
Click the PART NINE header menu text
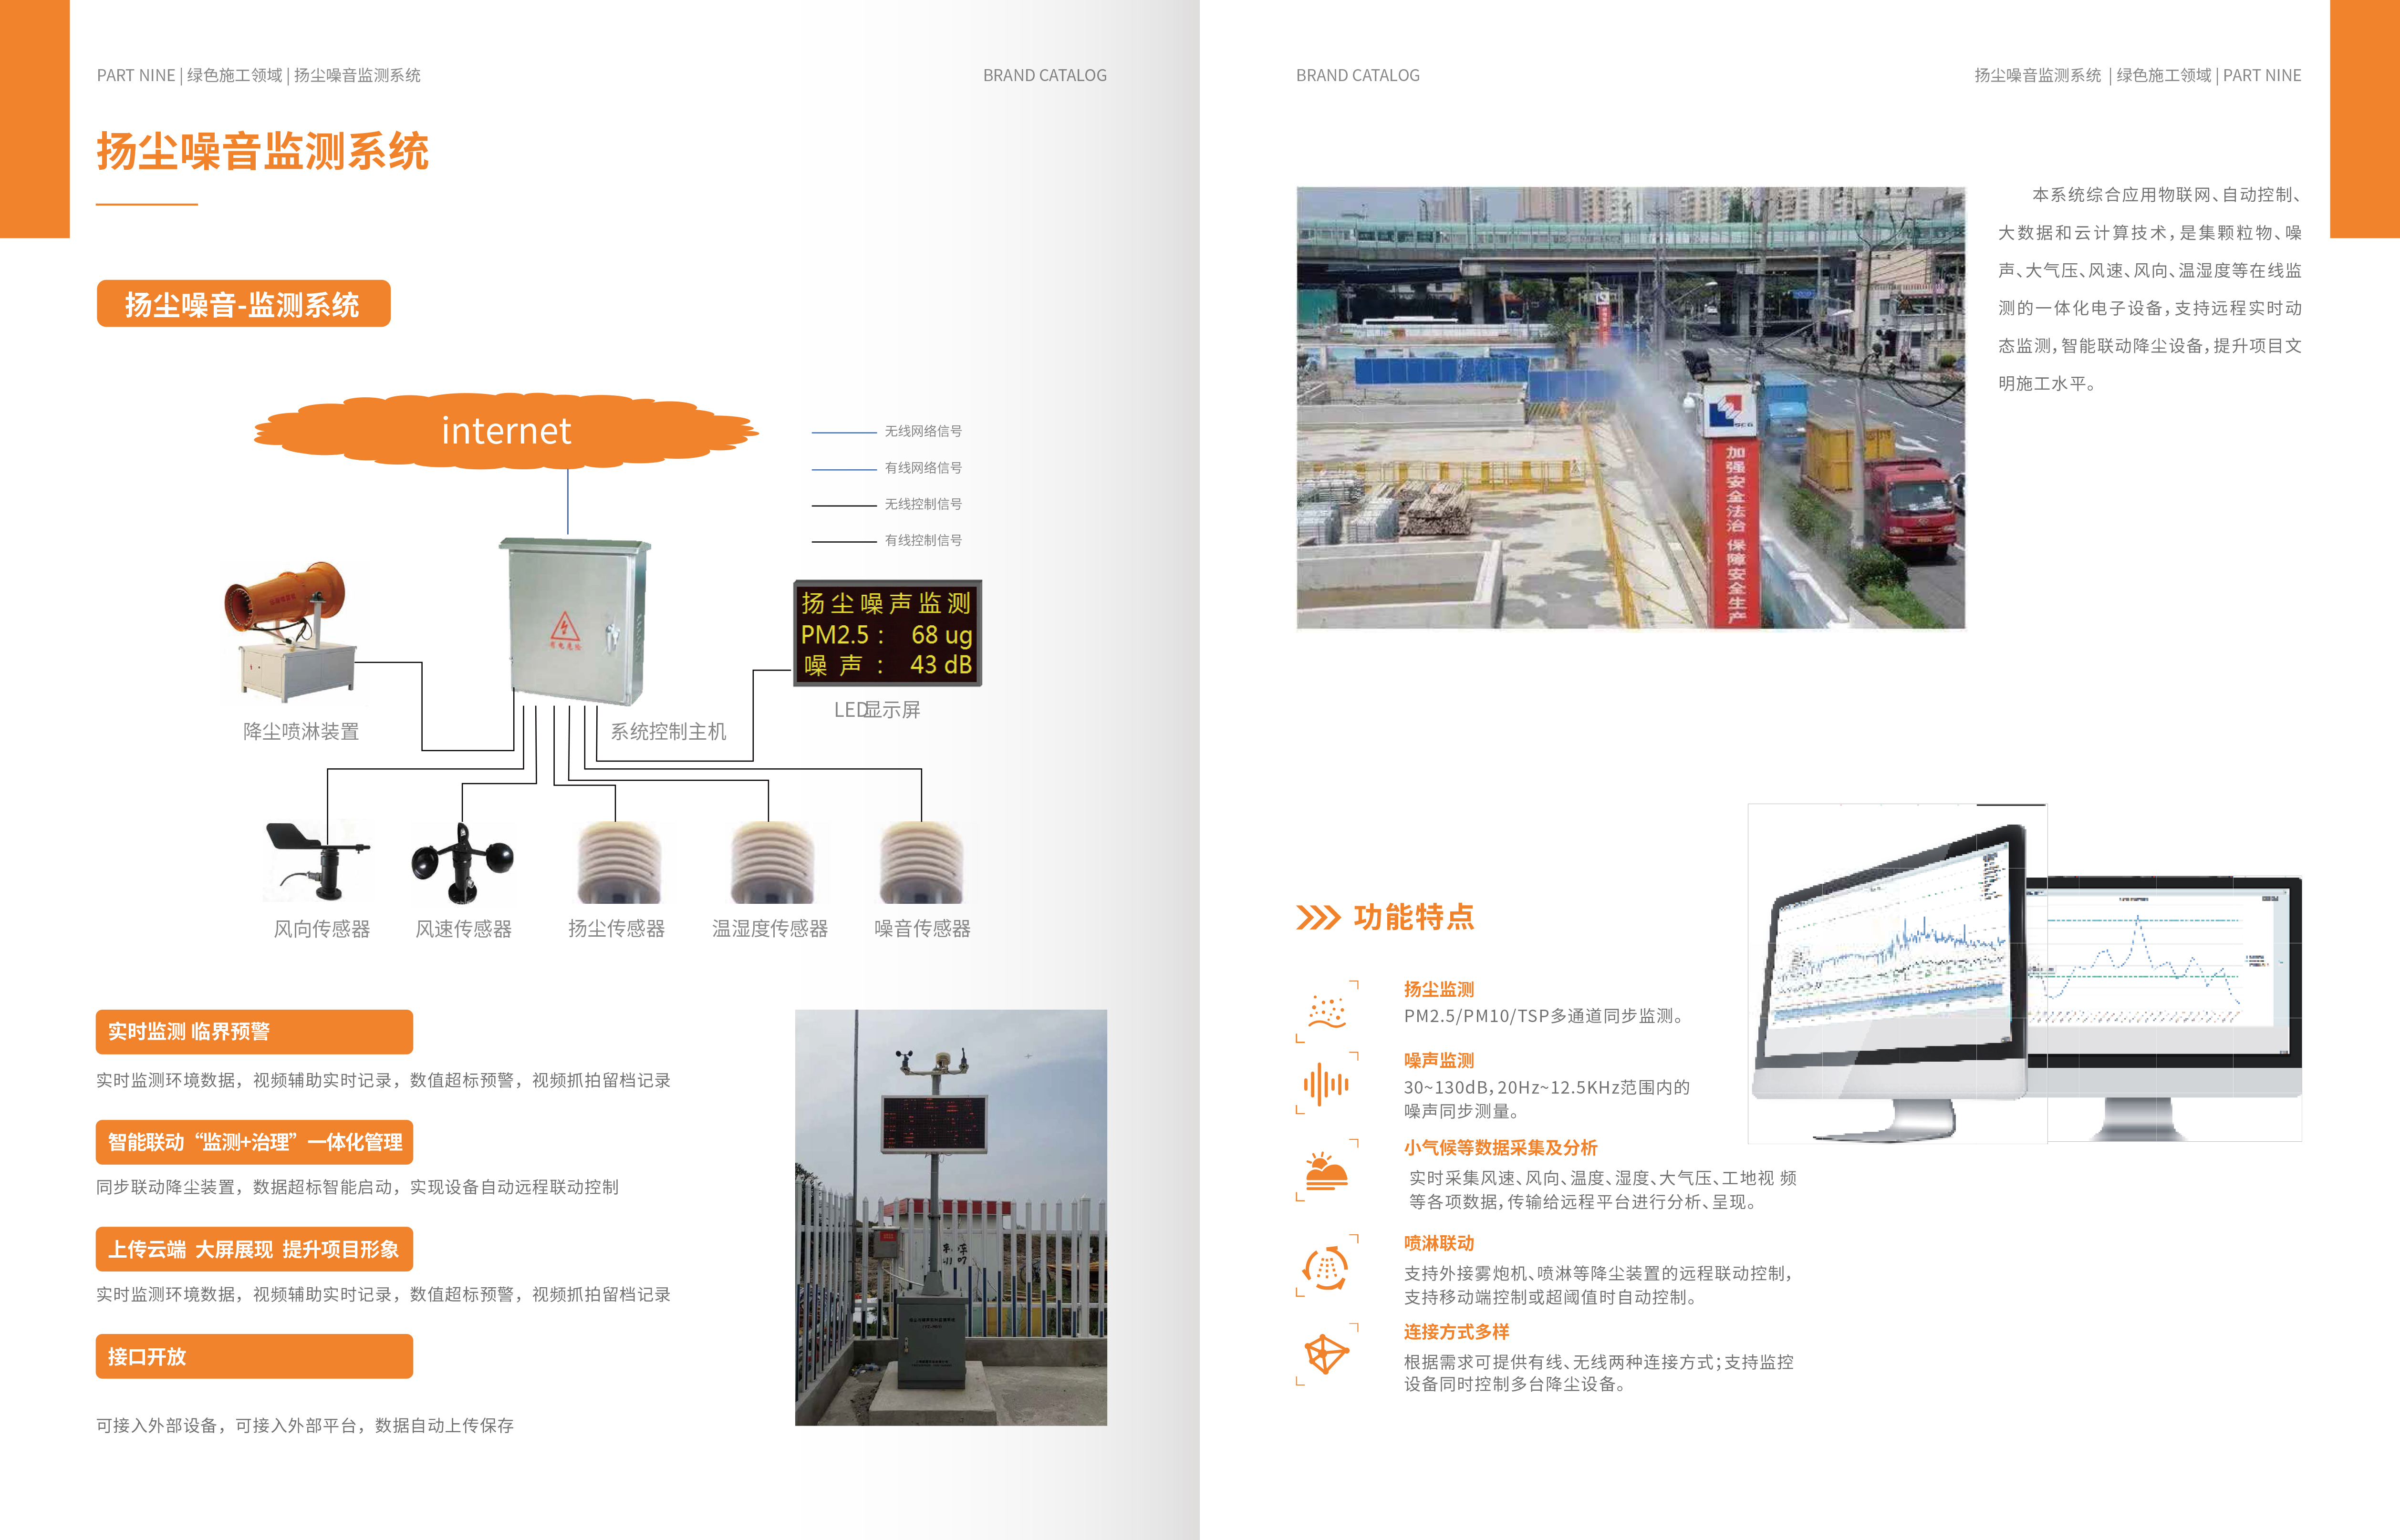[137, 75]
